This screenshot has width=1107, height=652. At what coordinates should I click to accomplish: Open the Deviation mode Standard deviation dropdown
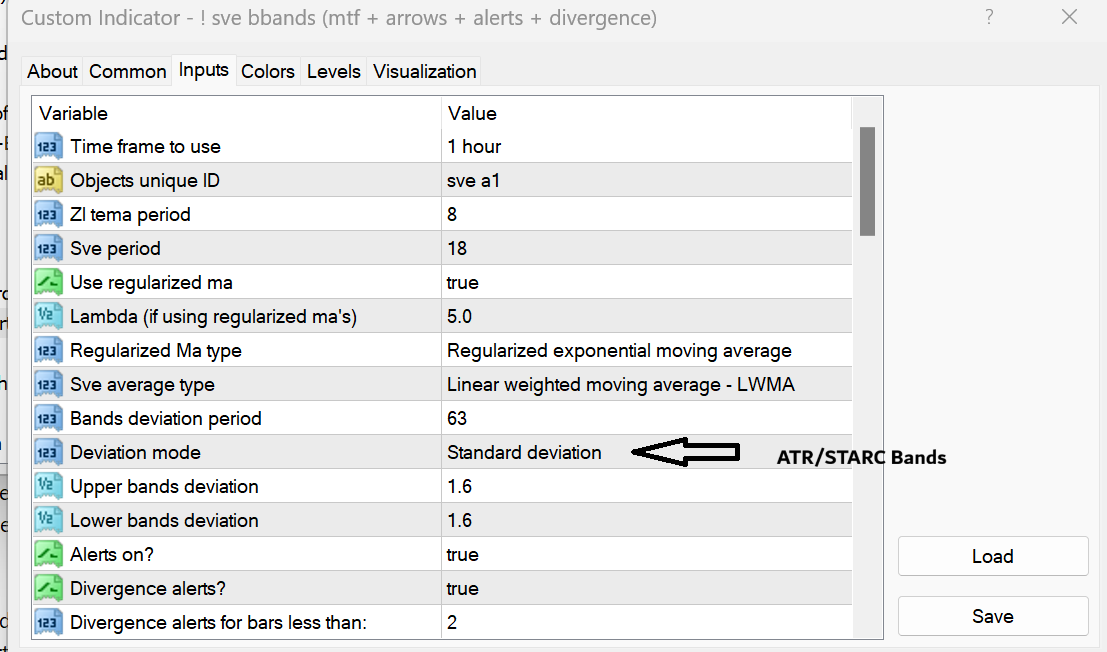point(524,453)
